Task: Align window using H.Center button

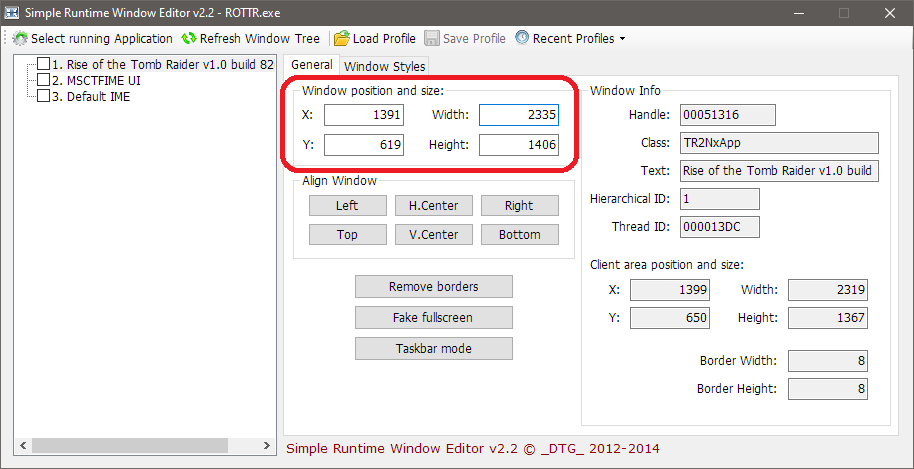Action: pyautogui.click(x=433, y=205)
